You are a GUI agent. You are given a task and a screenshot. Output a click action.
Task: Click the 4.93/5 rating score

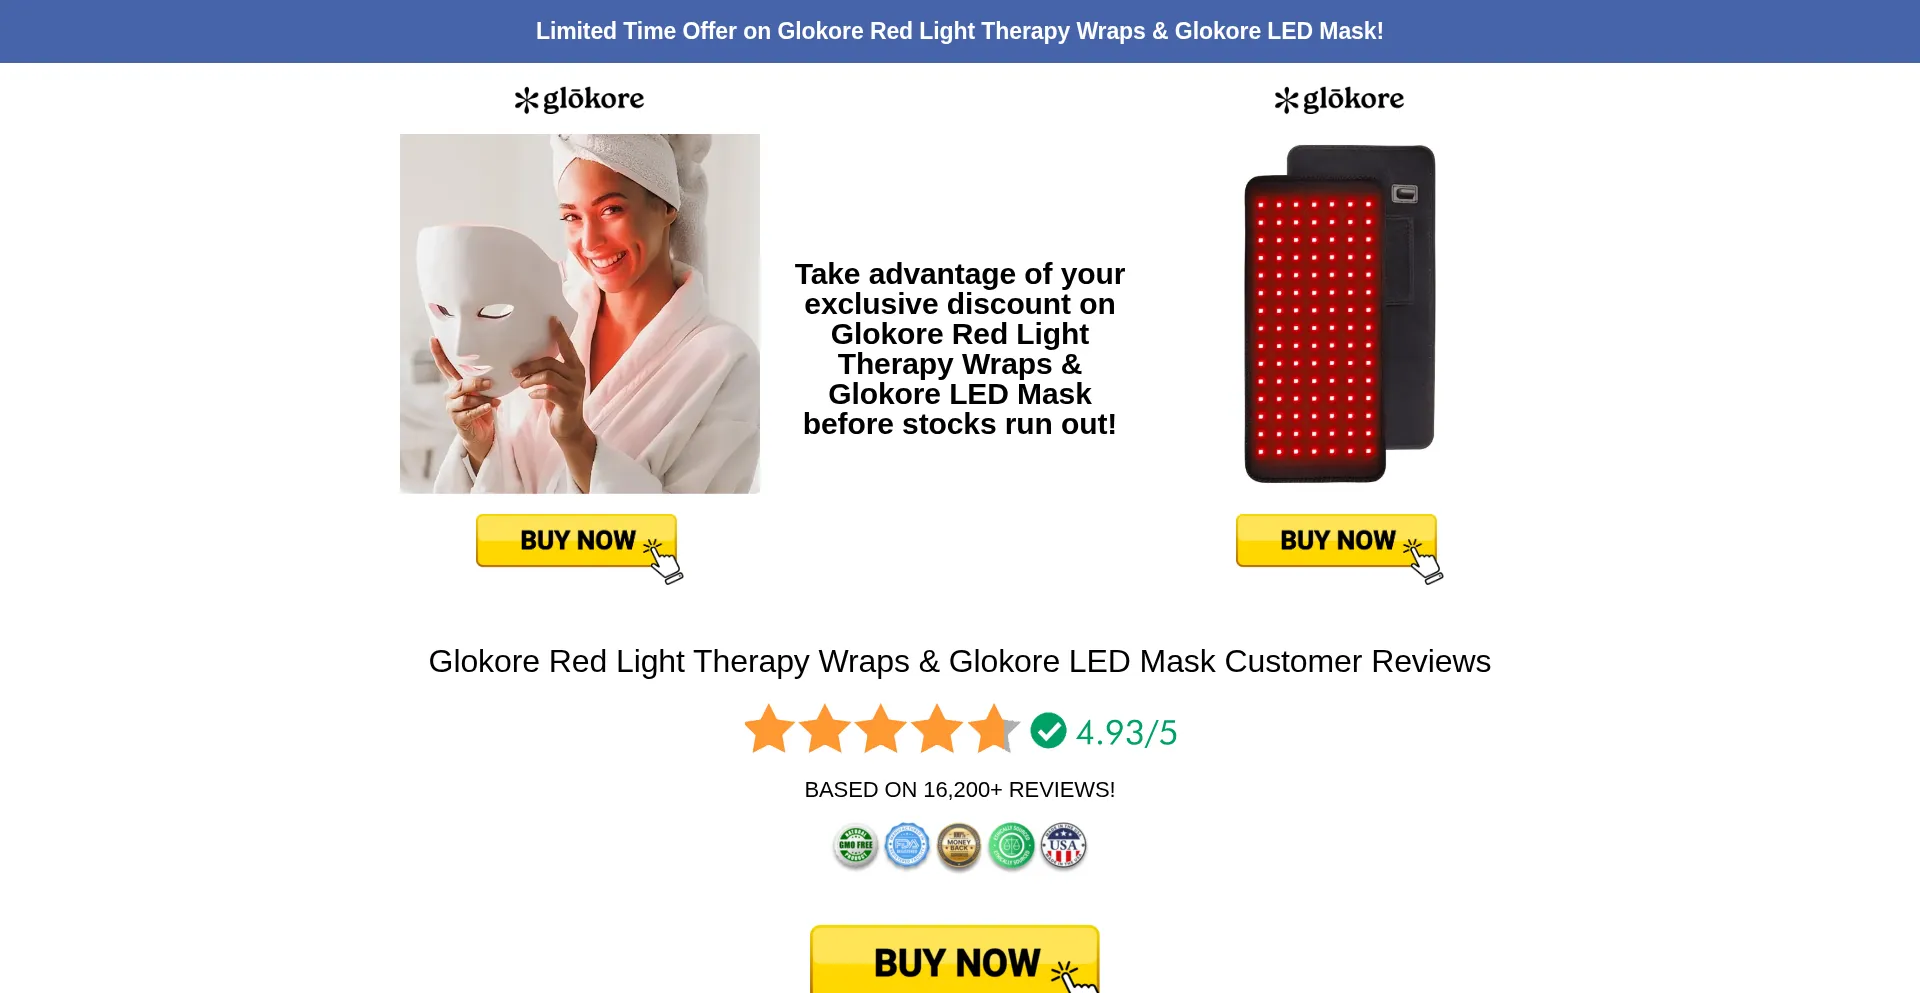click(x=1126, y=733)
